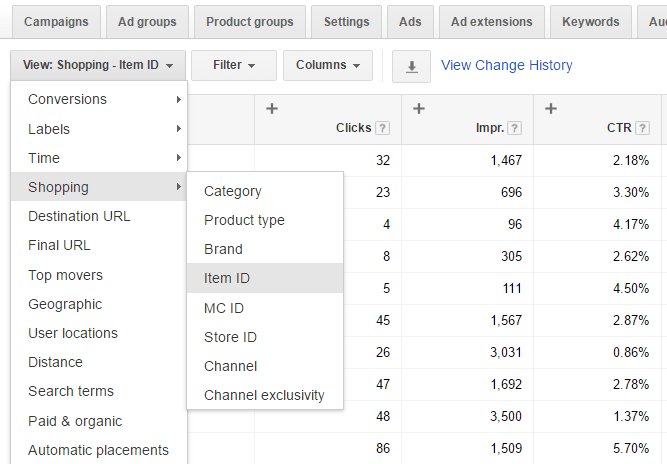
Task: Open View Change History link
Action: (506, 65)
